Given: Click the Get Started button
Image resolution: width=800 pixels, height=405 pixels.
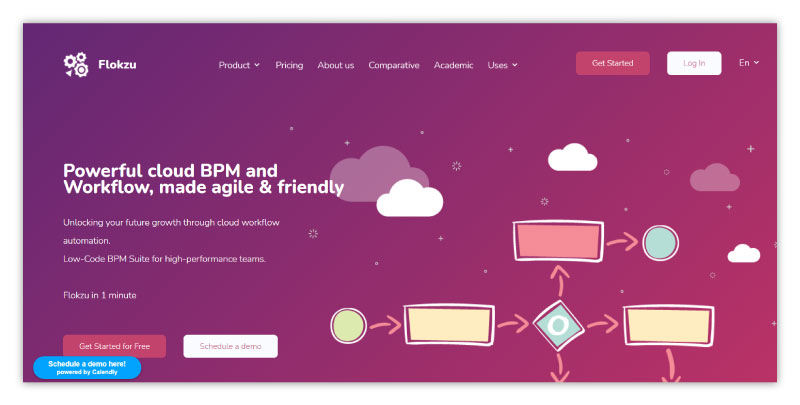Looking at the screenshot, I should (x=613, y=63).
